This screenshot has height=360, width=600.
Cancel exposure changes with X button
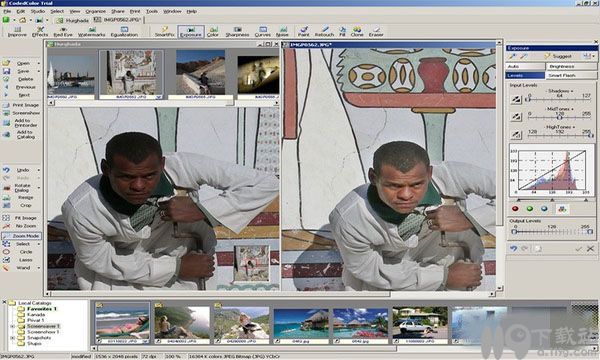click(590, 249)
